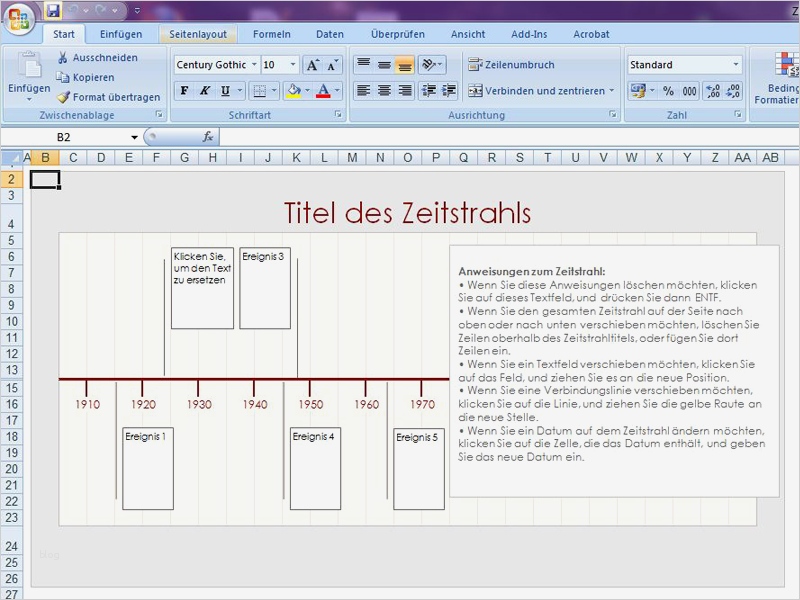800x600 pixels.
Task: Apply bold formatting with the F icon
Action: (185, 91)
